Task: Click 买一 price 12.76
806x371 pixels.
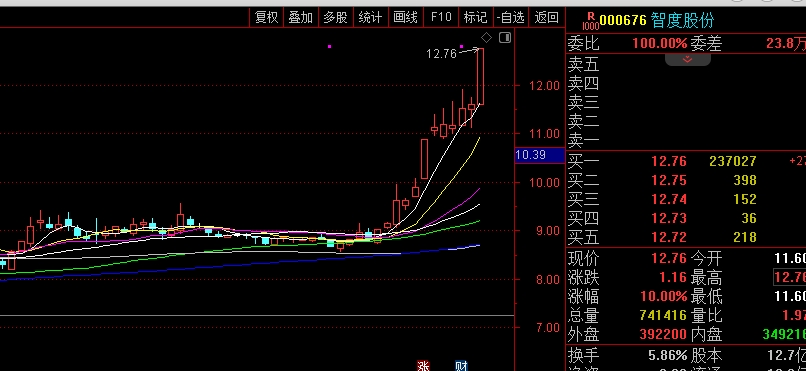Action: click(669, 161)
